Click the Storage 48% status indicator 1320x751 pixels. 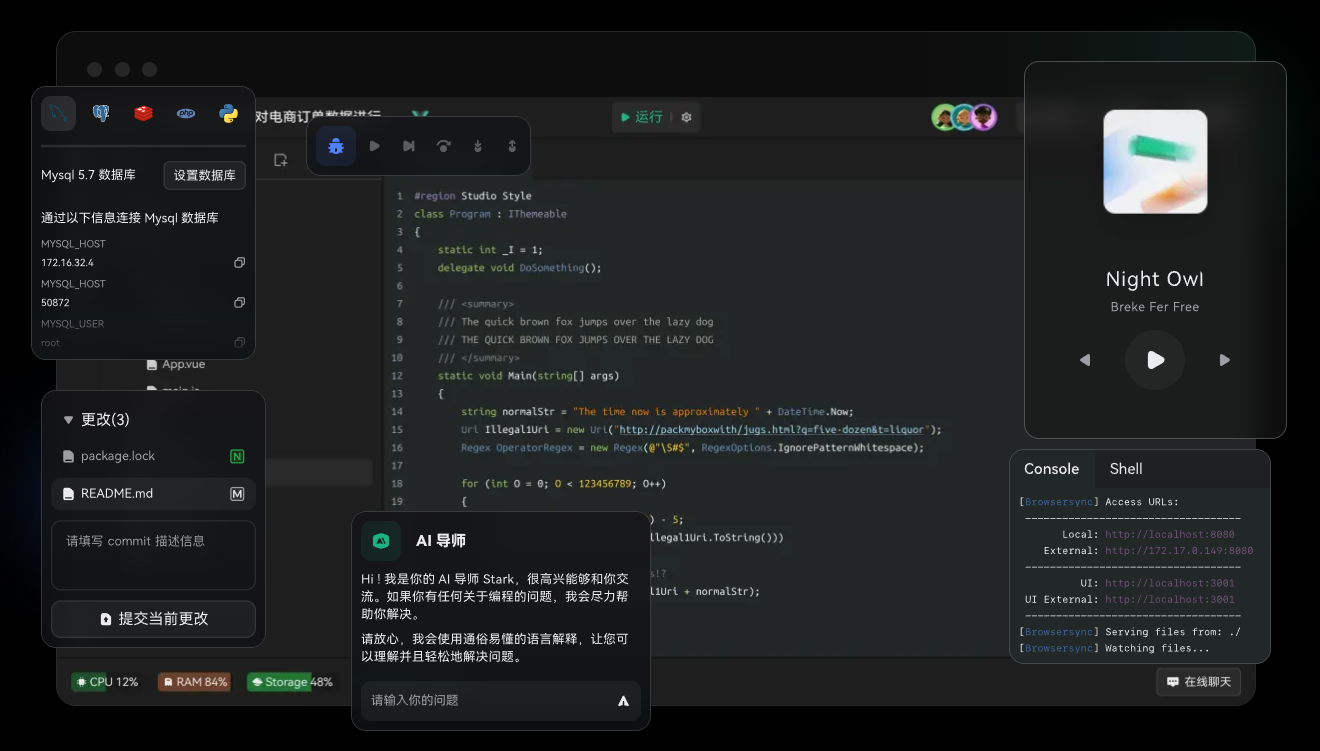pyautogui.click(x=291, y=682)
